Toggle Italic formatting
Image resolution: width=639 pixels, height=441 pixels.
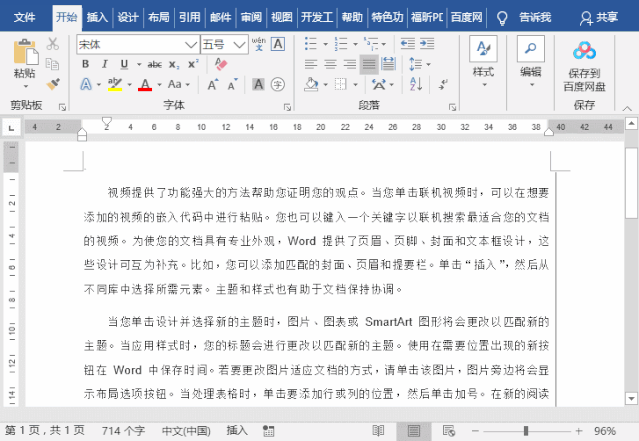pos(105,64)
